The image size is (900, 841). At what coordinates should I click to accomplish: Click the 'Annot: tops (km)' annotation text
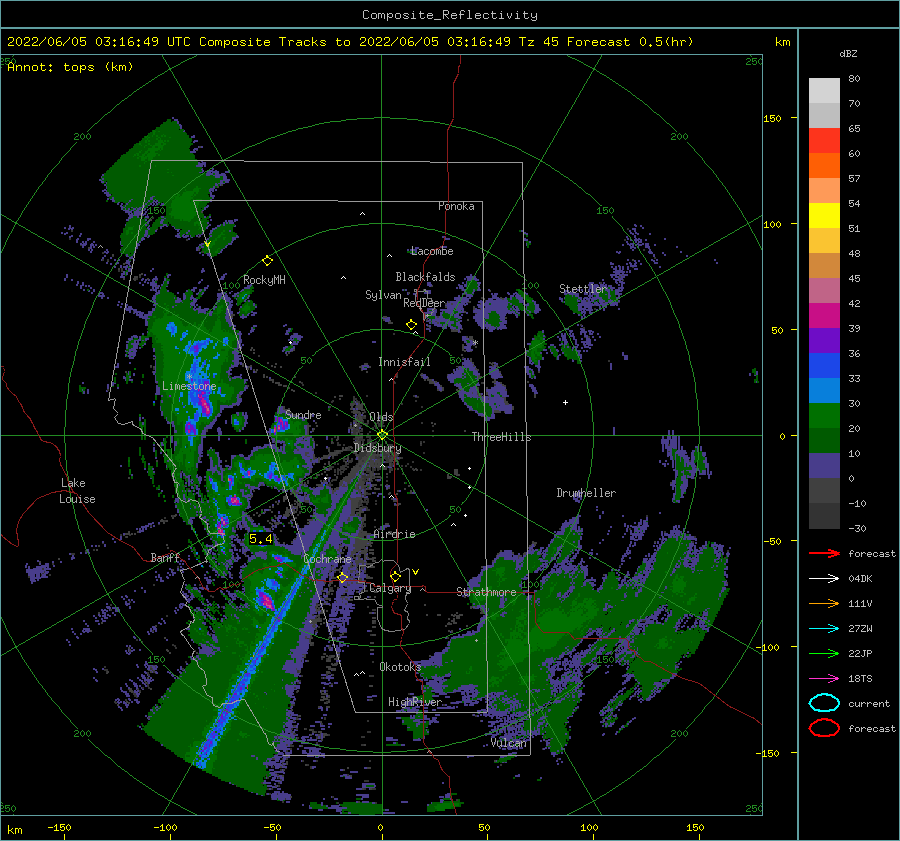pyautogui.click(x=70, y=67)
